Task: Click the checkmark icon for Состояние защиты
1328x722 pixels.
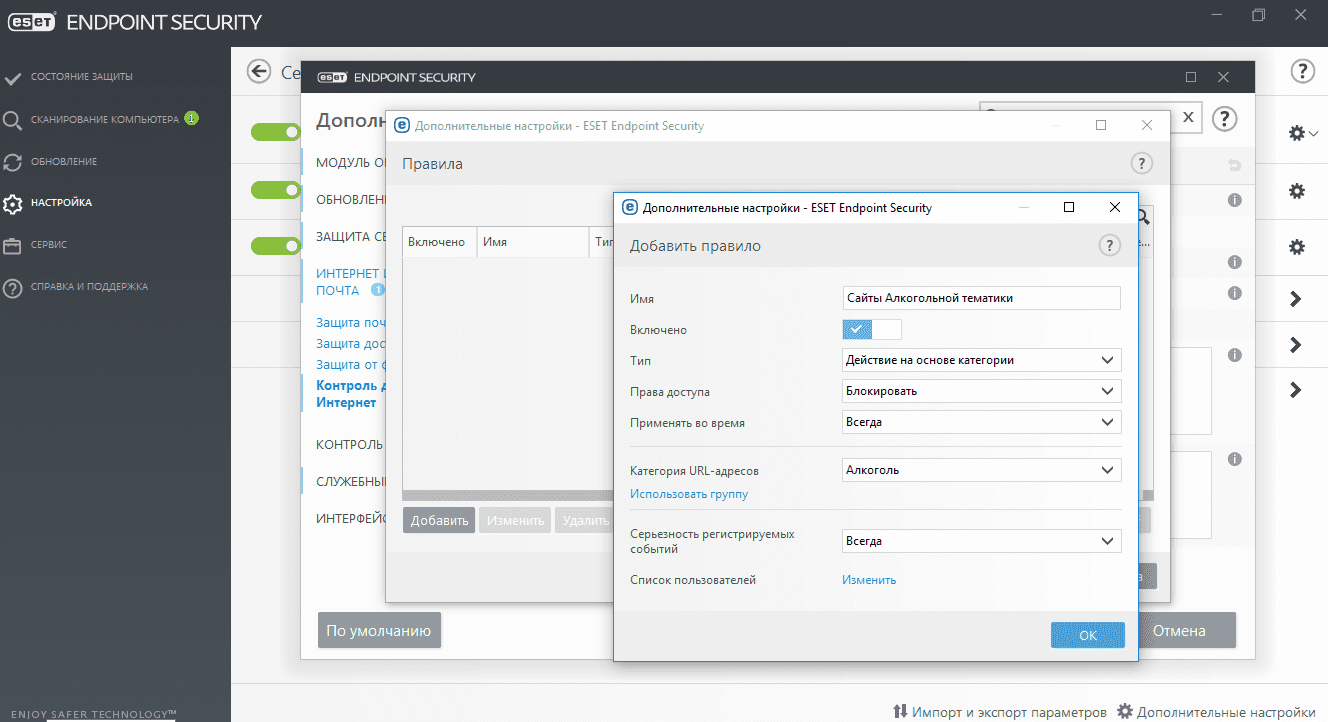Action: [13, 77]
